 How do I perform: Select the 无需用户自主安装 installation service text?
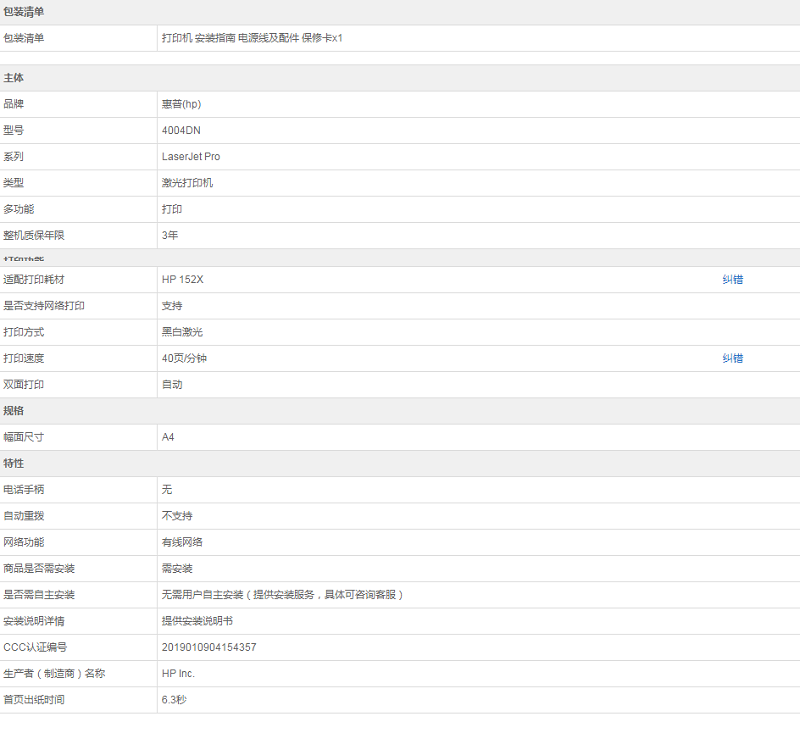pyautogui.click(x=283, y=595)
